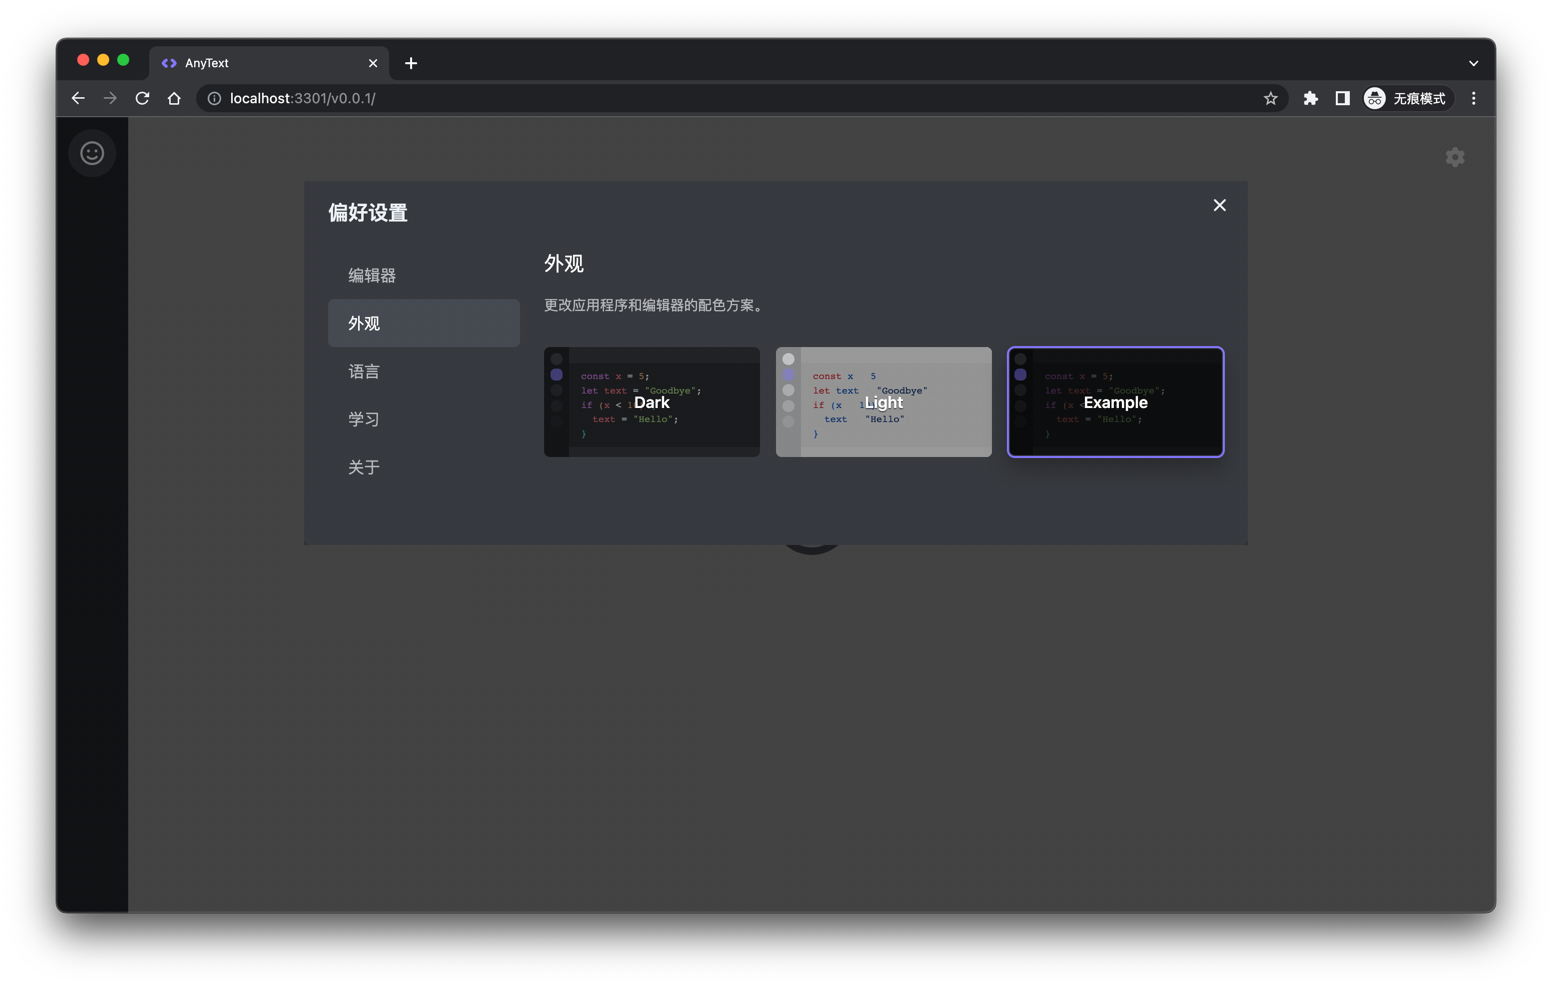
Task: Bookmark this page with the star icon
Action: pyautogui.click(x=1270, y=98)
